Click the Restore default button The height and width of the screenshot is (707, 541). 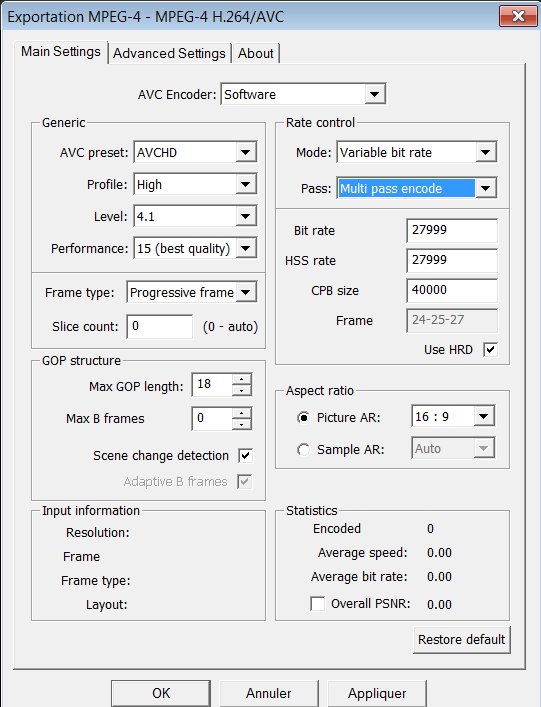coord(462,639)
